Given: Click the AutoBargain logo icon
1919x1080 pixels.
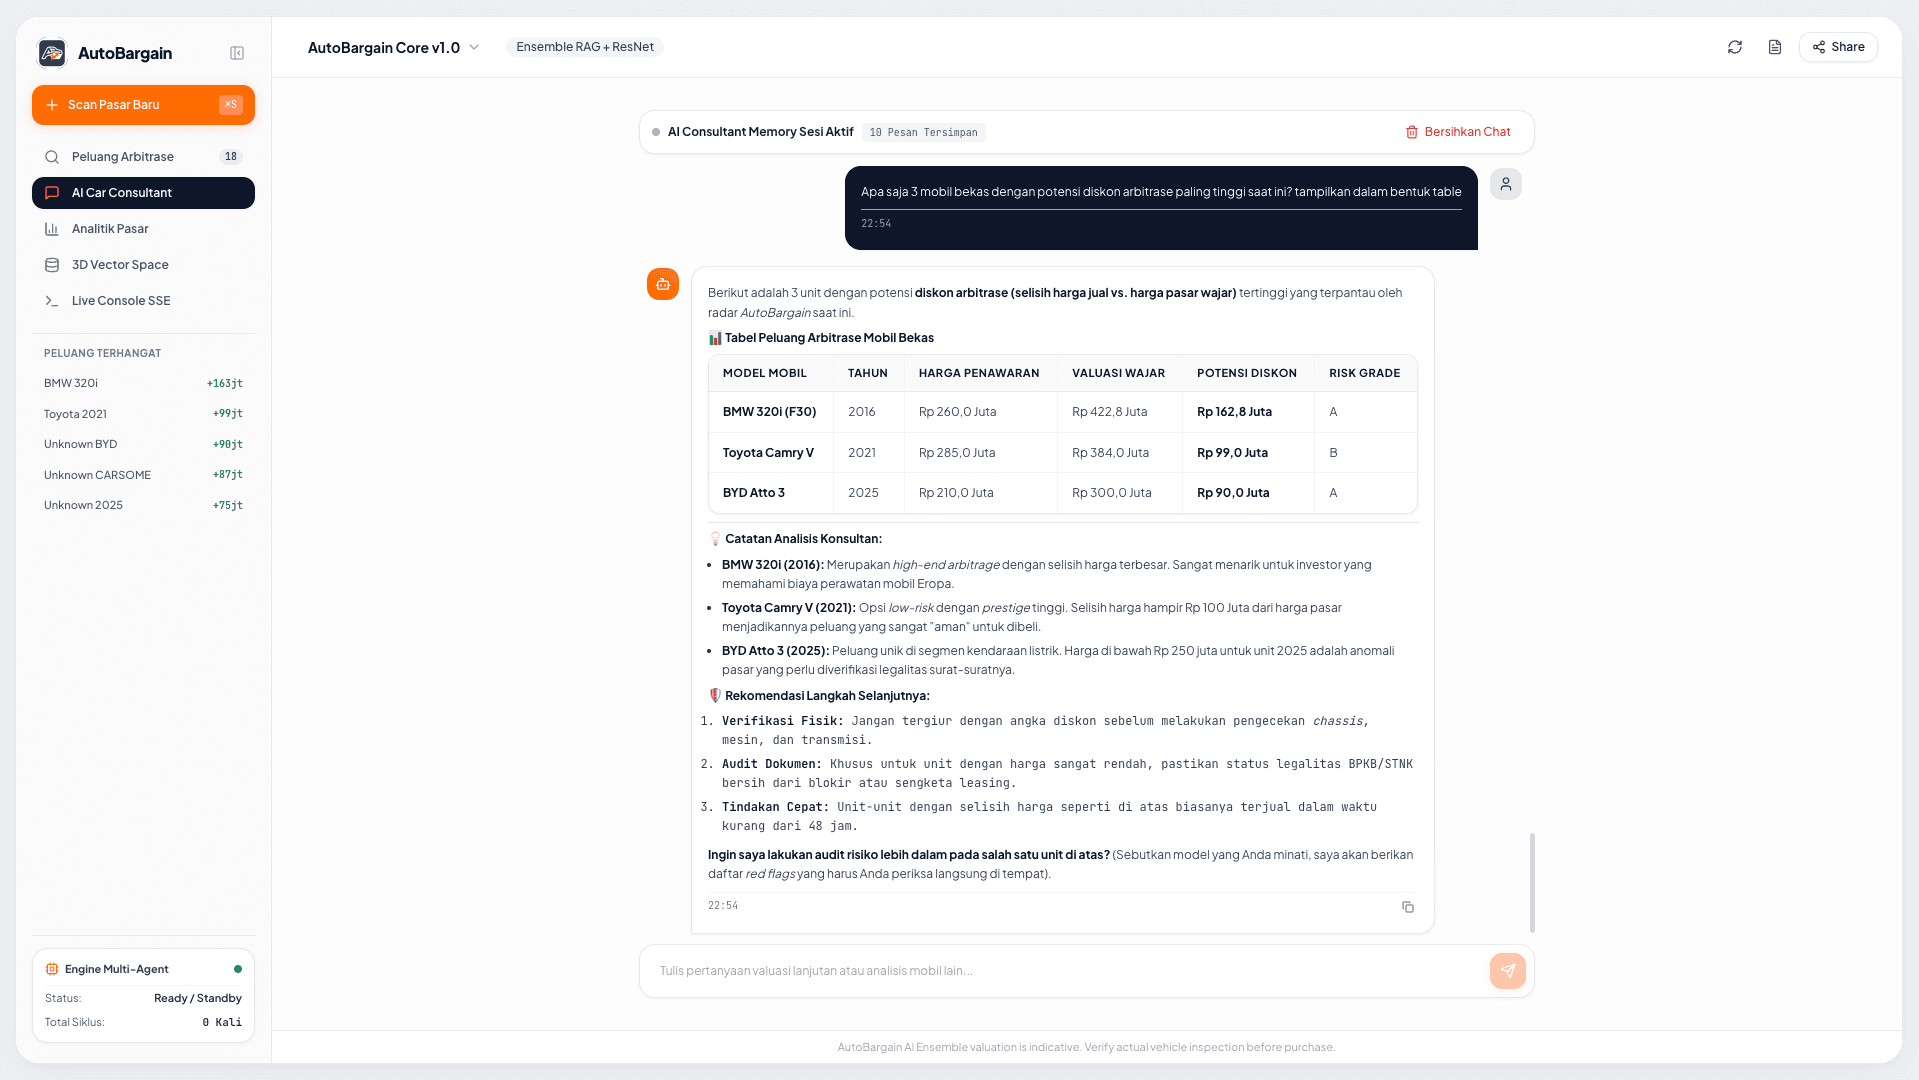Looking at the screenshot, I should pos(52,53).
